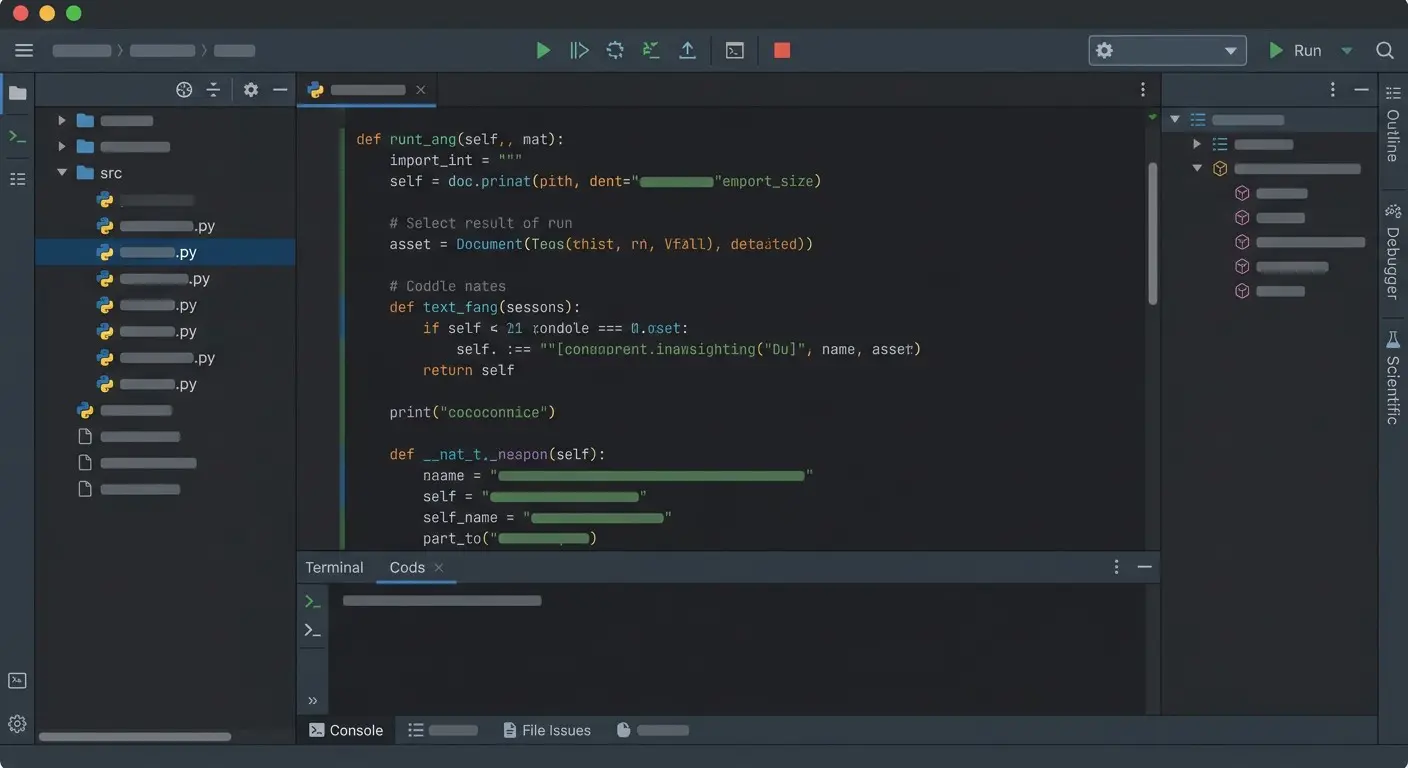Click the red Stop button
This screenshot has width=1408, height=768.
point(782,50)
